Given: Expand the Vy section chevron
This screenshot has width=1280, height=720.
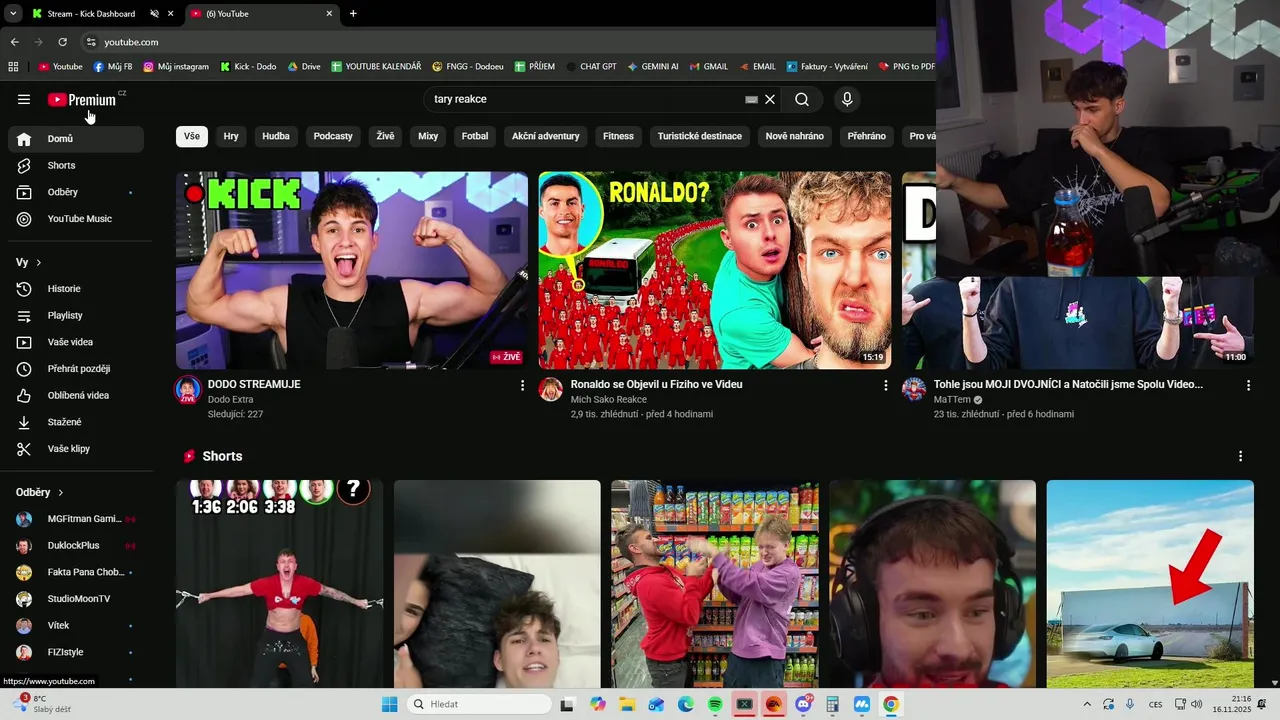Looking at the screenshot, I should [39, 263].
